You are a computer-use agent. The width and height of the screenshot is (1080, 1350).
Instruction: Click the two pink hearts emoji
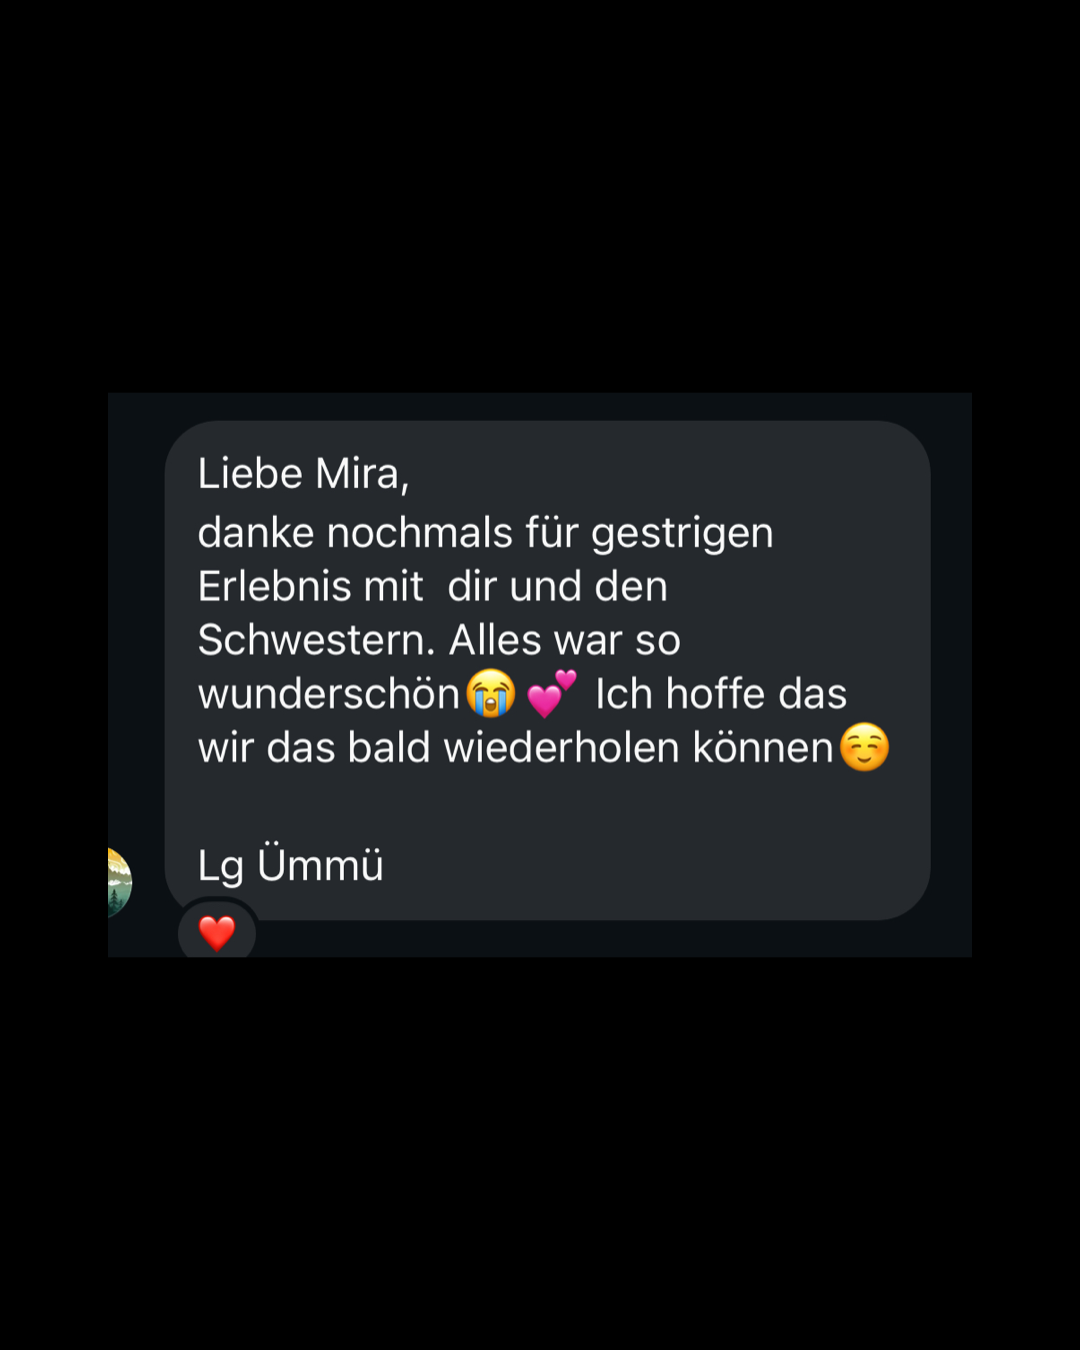[x=552, y=693]
